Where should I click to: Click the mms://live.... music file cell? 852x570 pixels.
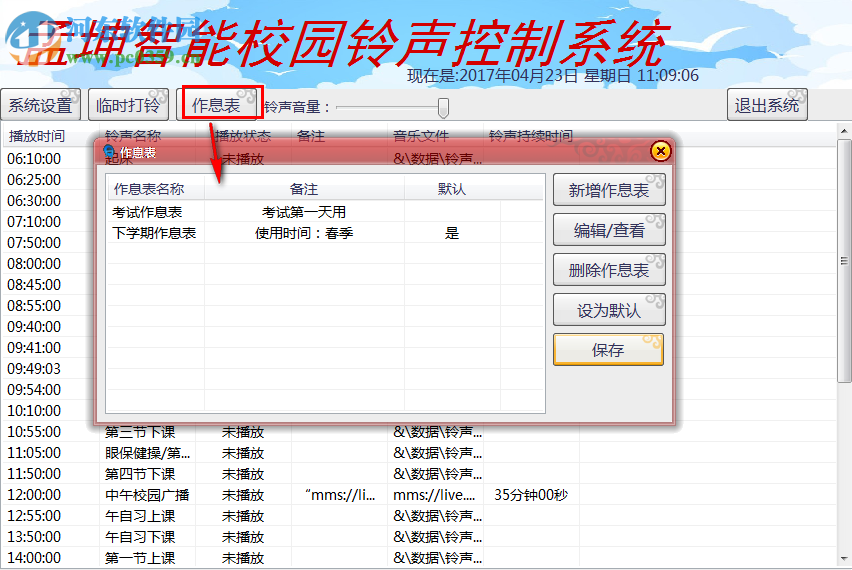[434, 495]
